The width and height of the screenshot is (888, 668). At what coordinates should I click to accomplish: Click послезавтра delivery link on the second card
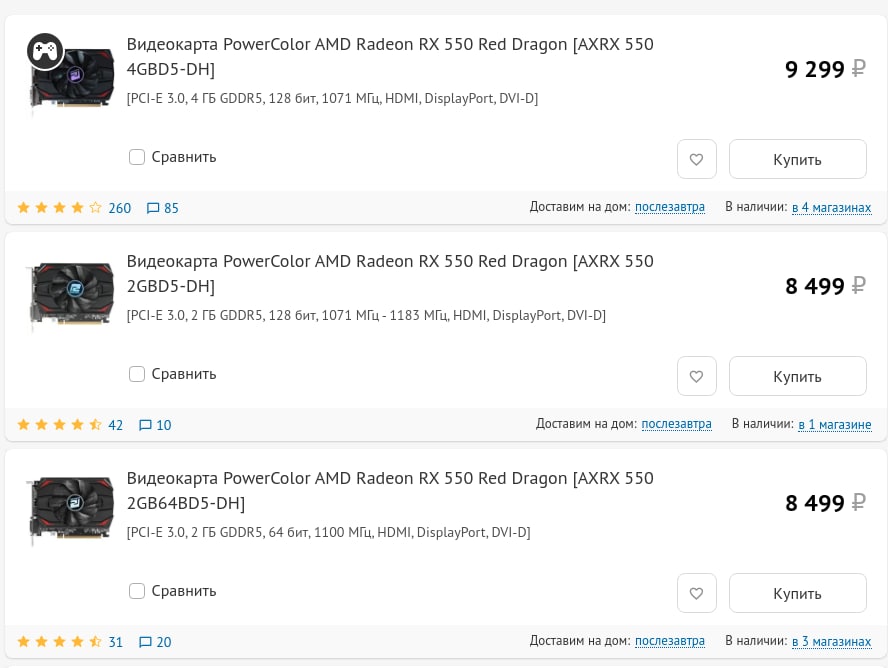point(676,423)
